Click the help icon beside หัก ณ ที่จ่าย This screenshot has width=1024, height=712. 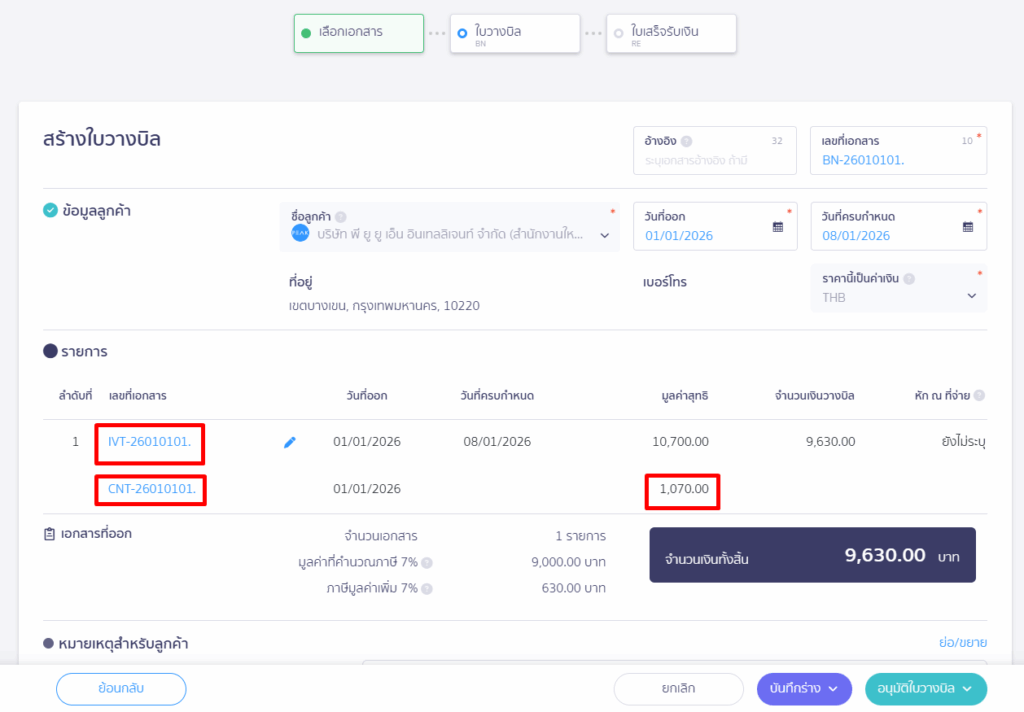click(x=979, y=396)
